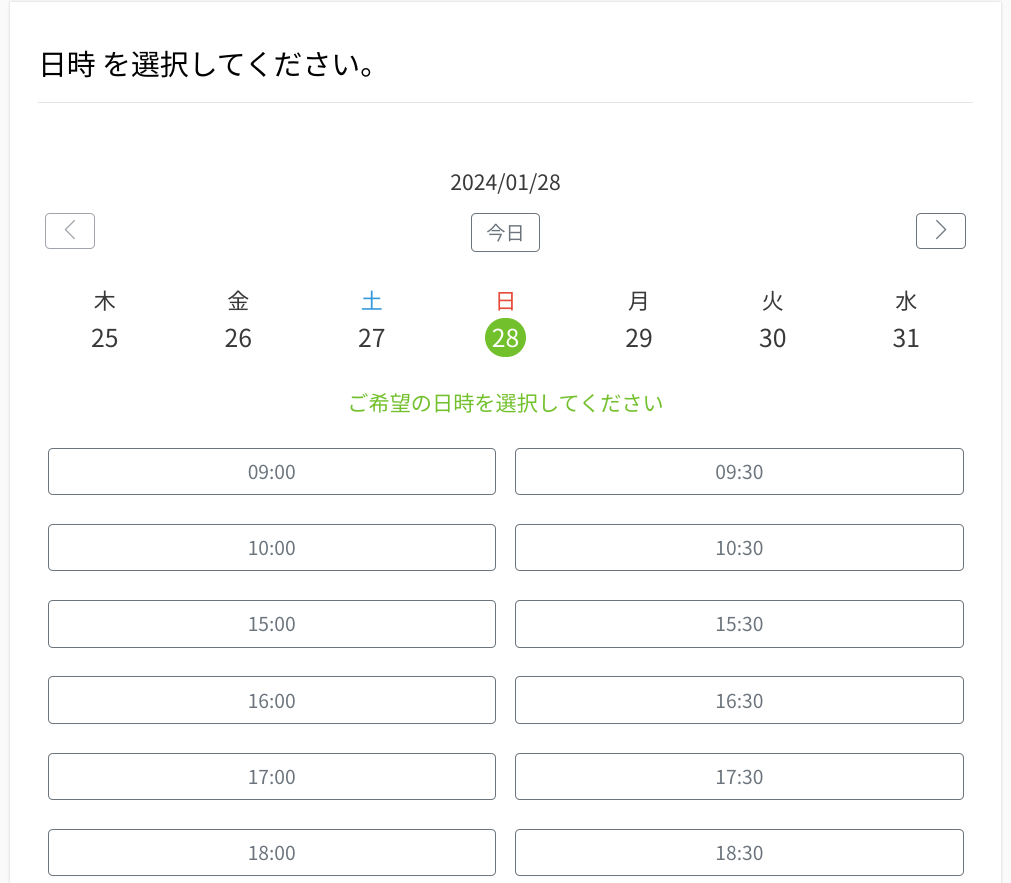Select Monday the 29th on the calendar

click(x=638, y=338)
